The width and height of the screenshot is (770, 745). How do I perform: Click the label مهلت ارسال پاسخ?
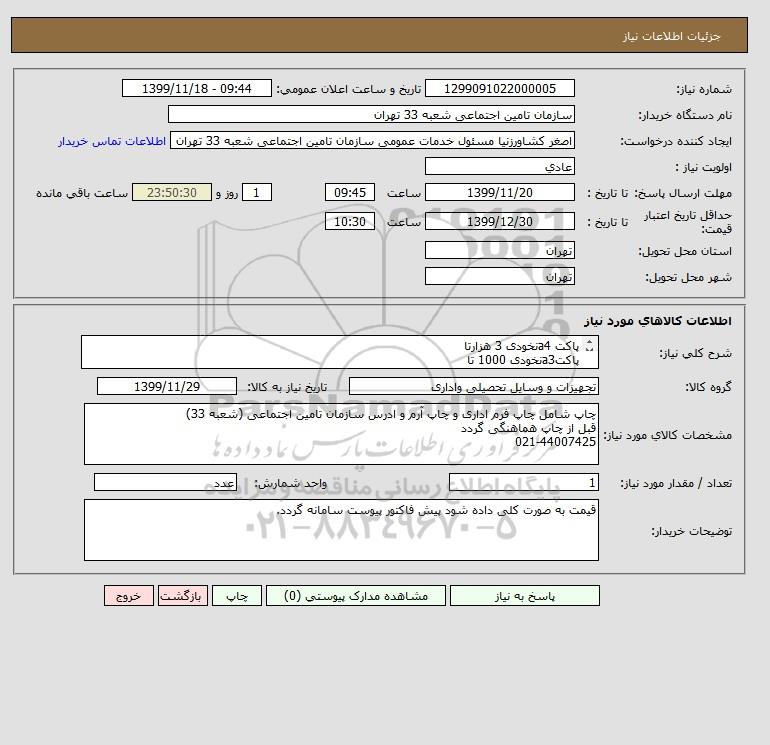(x=684, y=193)
